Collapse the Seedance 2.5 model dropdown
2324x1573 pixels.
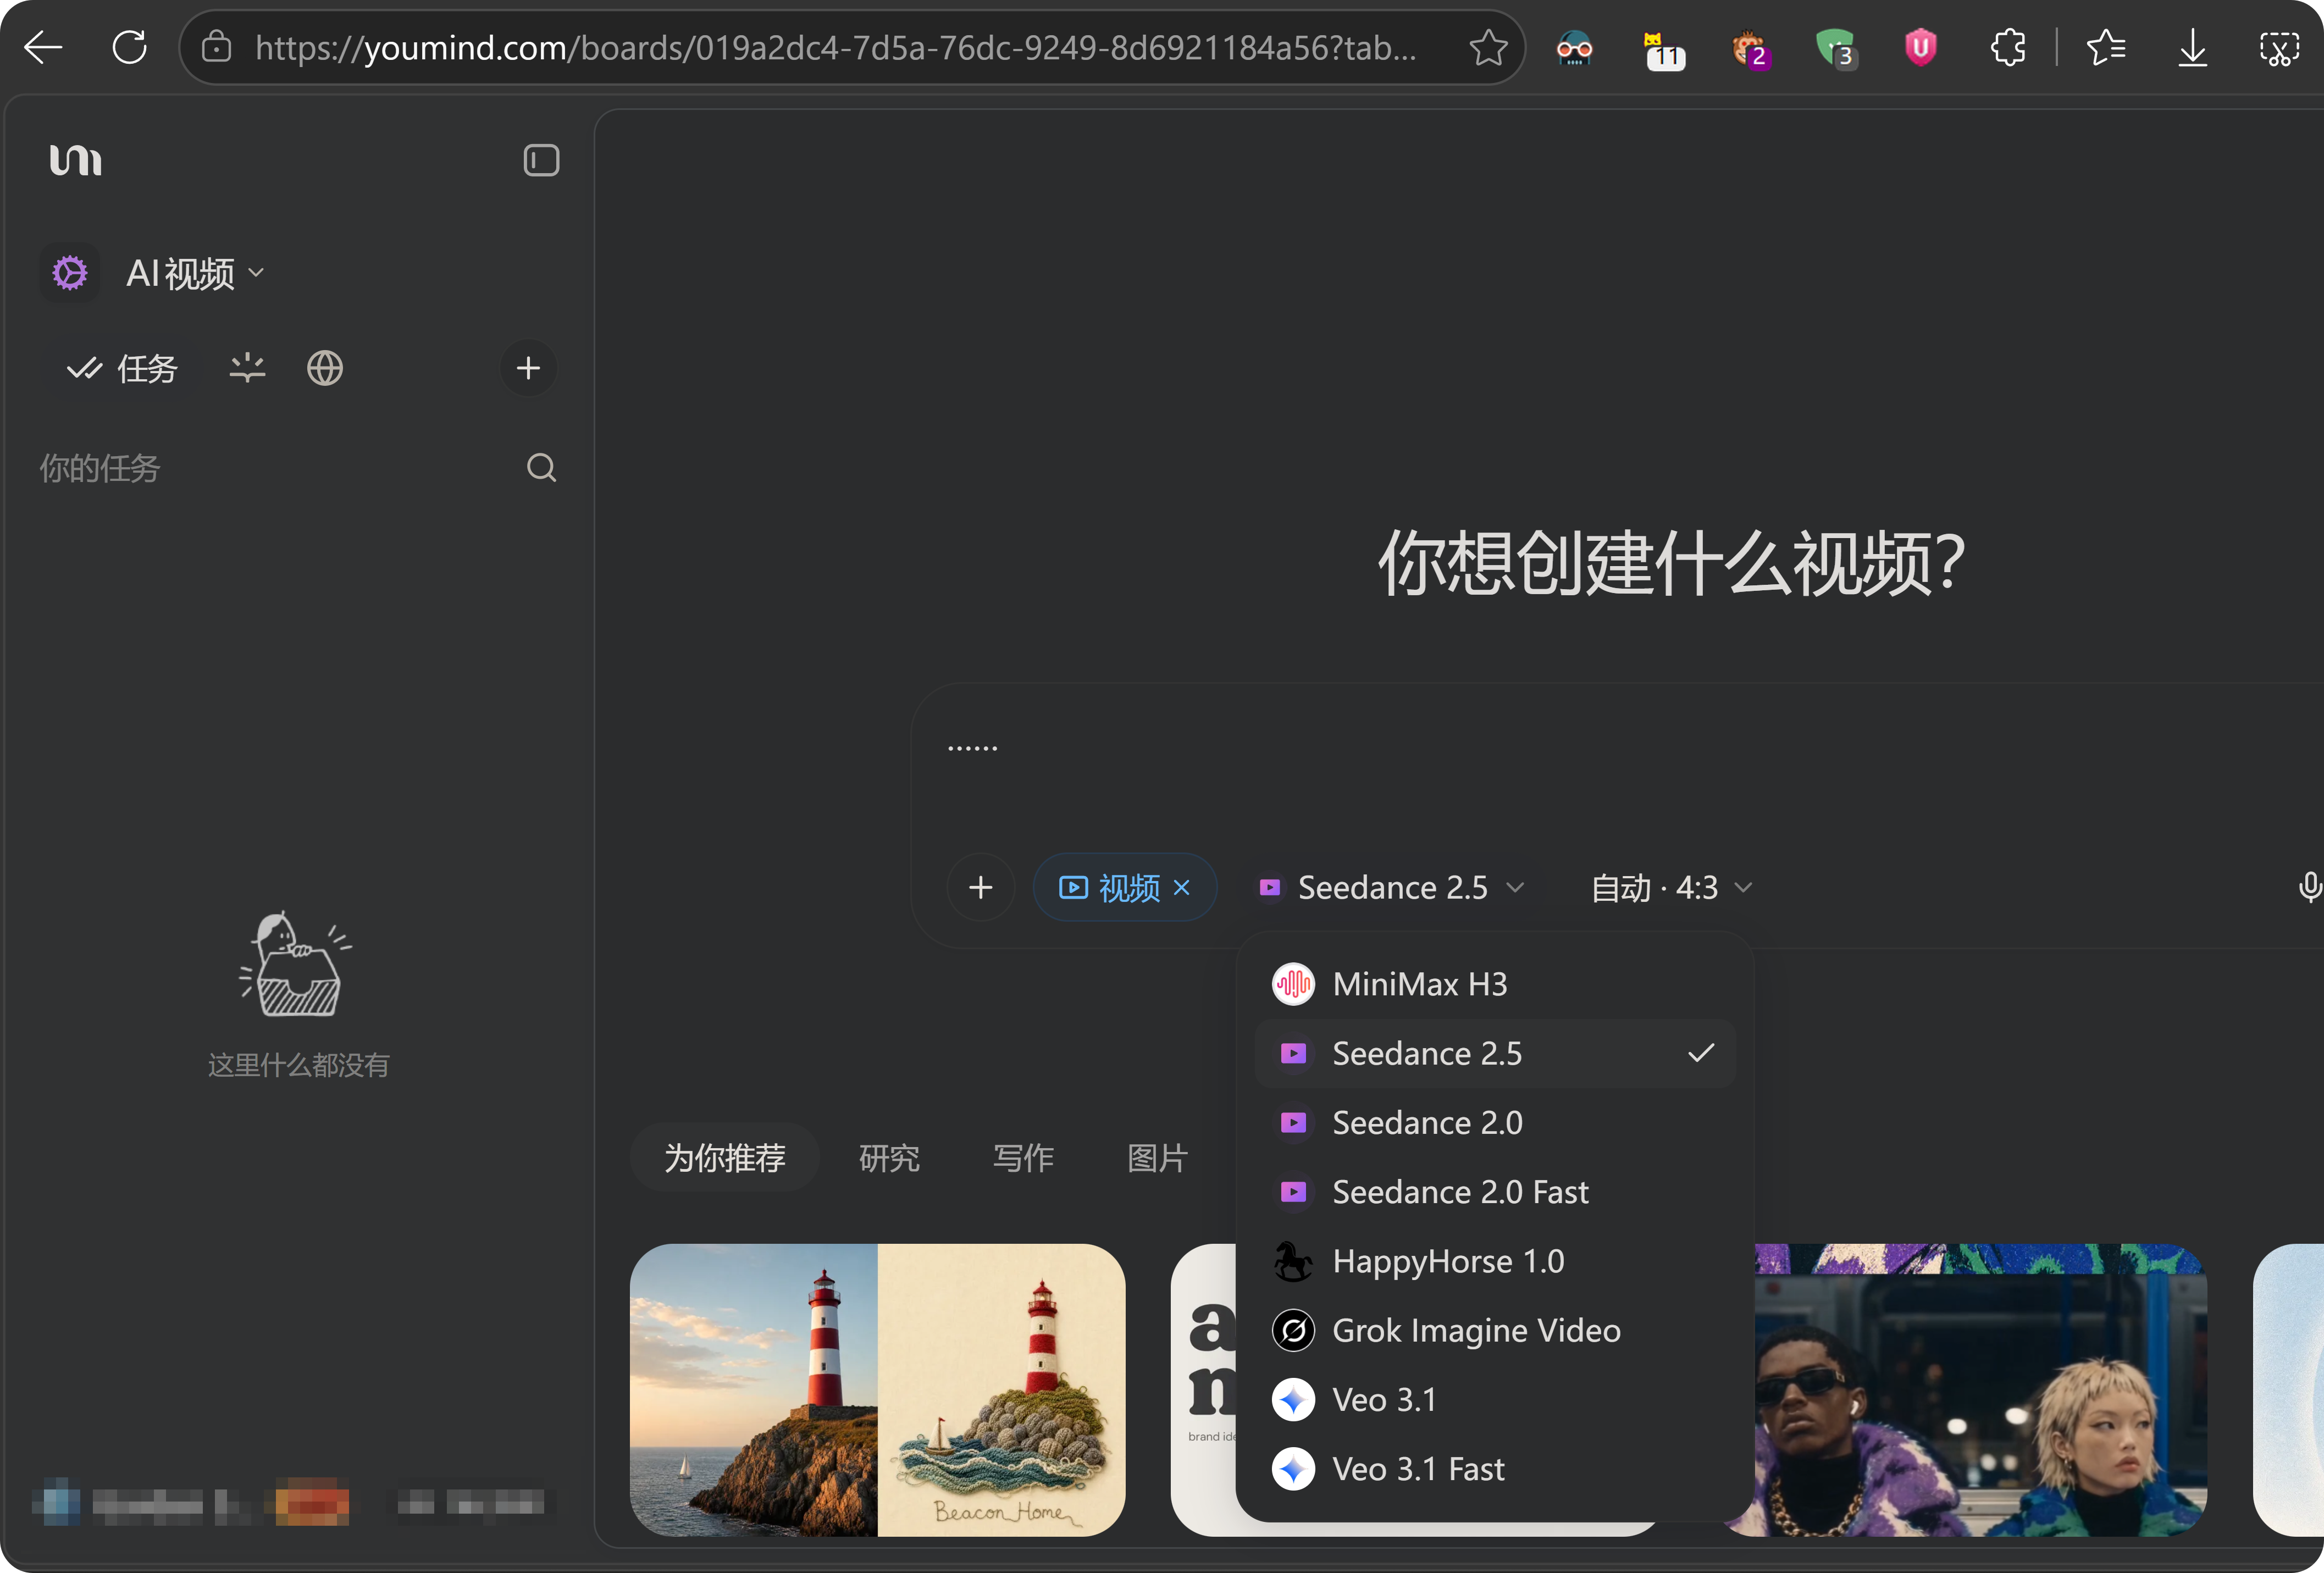coord(1392,887)
